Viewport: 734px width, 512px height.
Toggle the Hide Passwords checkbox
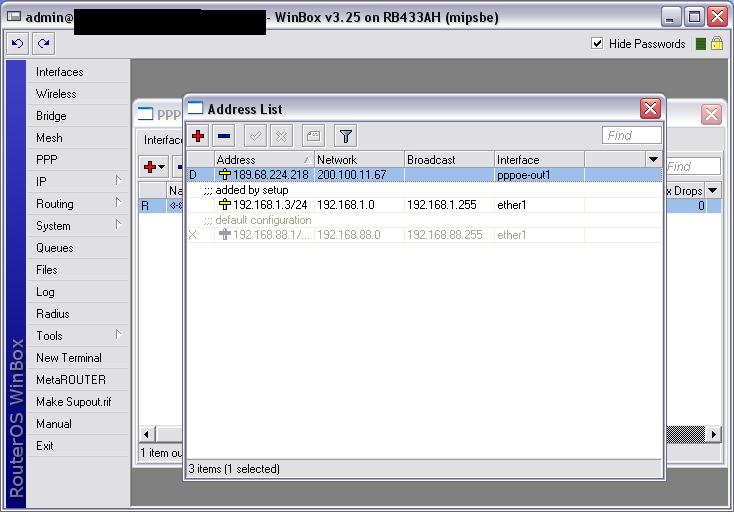[597, 44]
